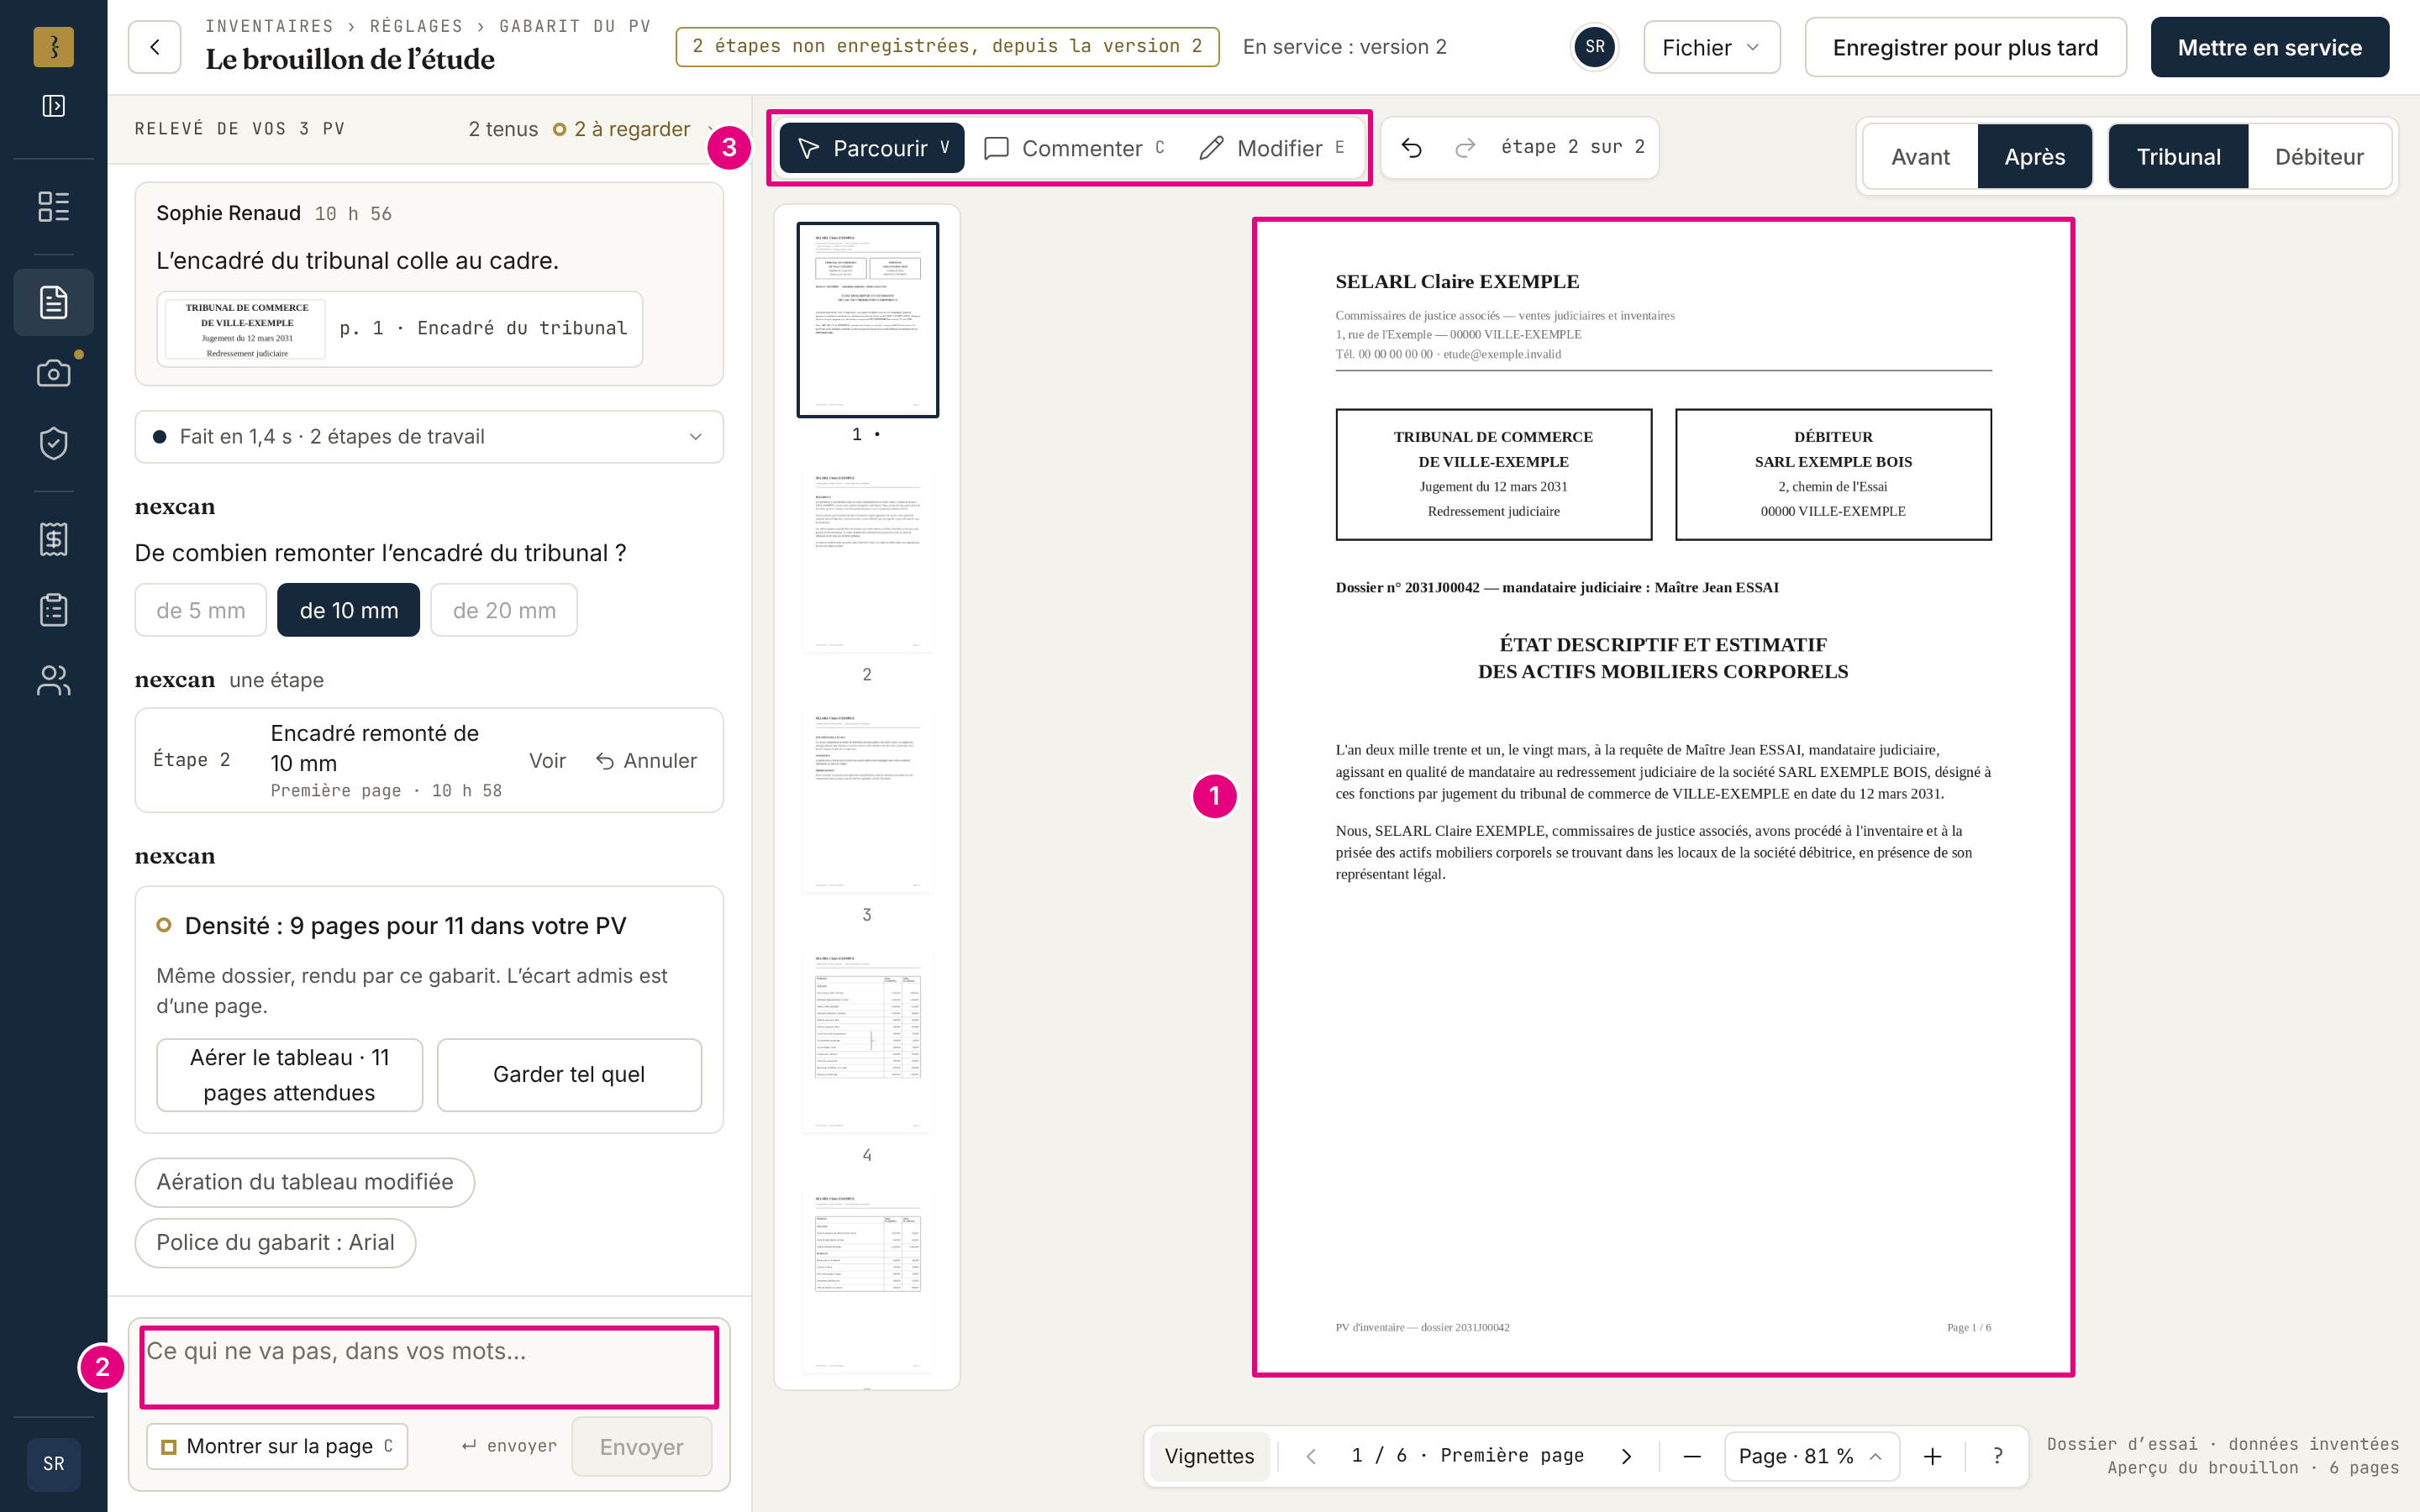Screen dimensions: 2420x1512
Task: Choose the de 20 mm option
Action: click(504, 610)
